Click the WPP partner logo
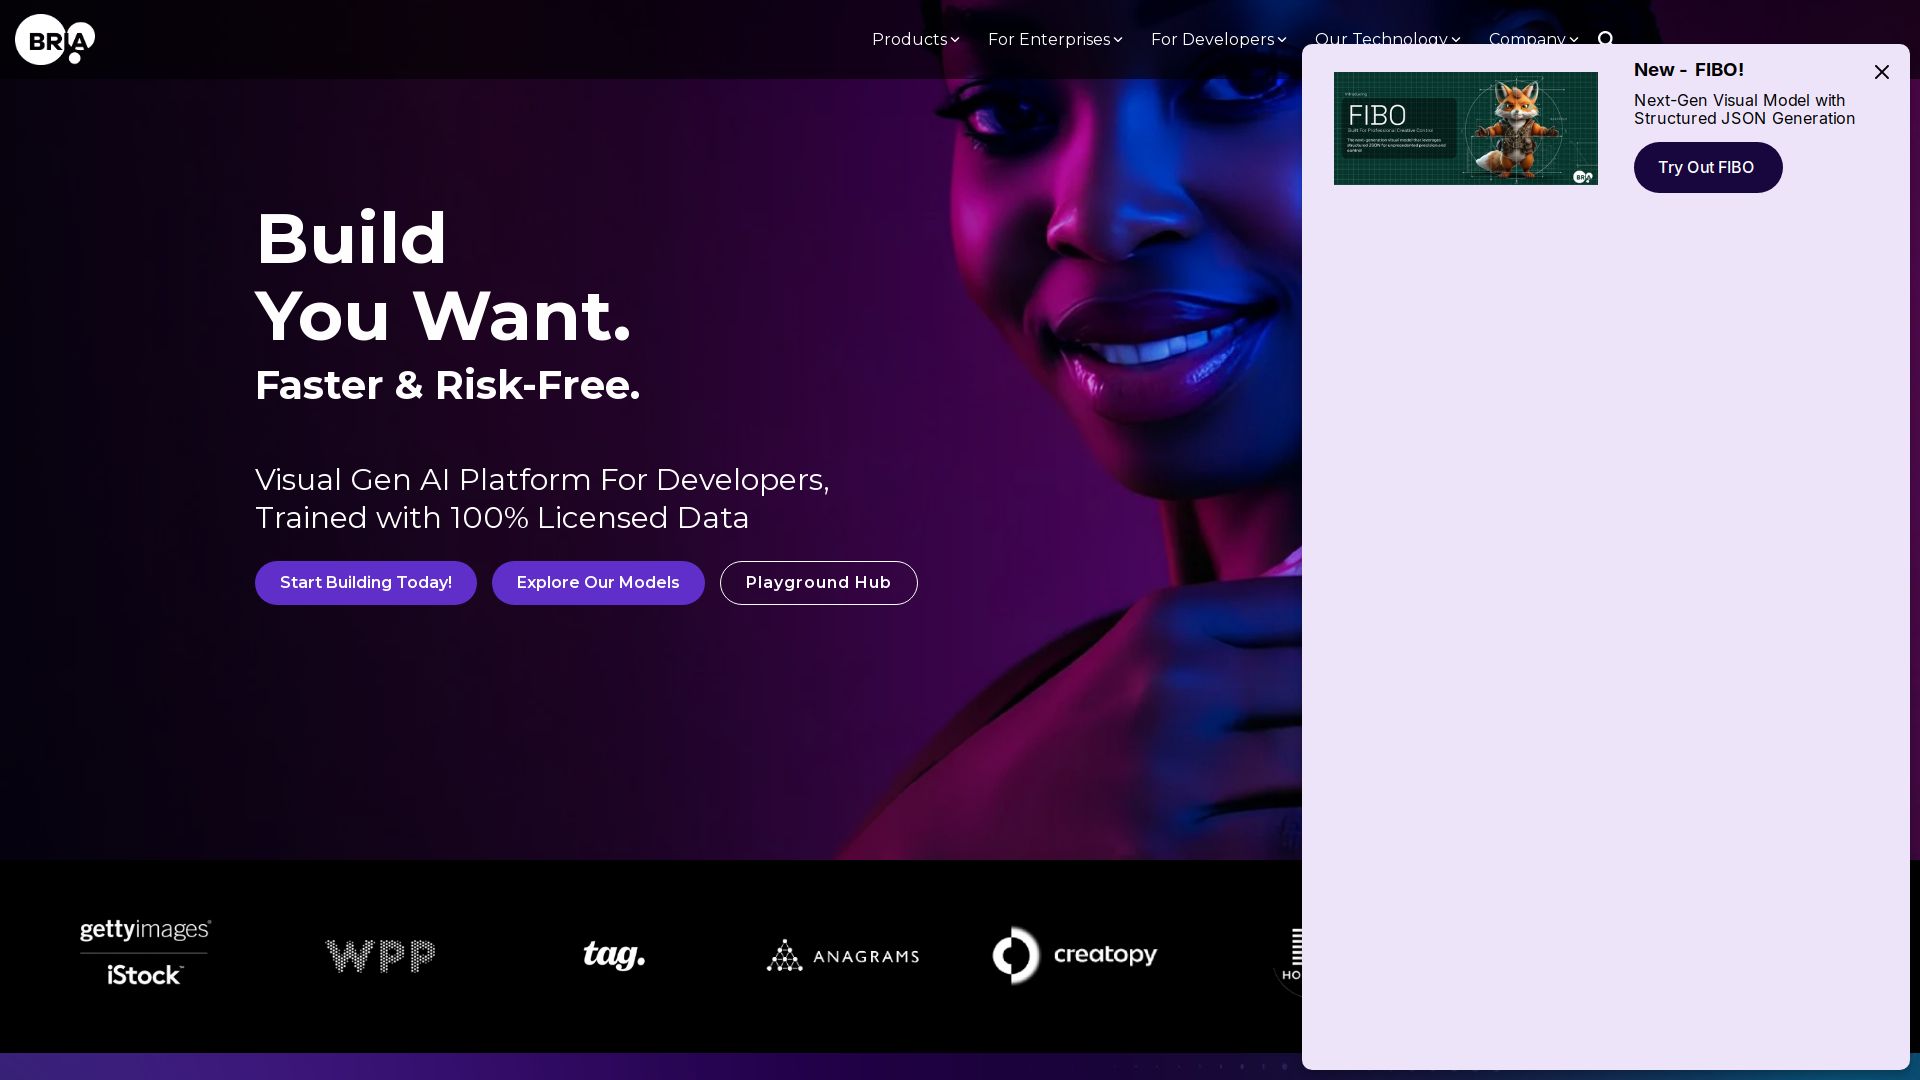This screenshot has width=1920, height=1080. pyautogui.click(x=381, y=956)
